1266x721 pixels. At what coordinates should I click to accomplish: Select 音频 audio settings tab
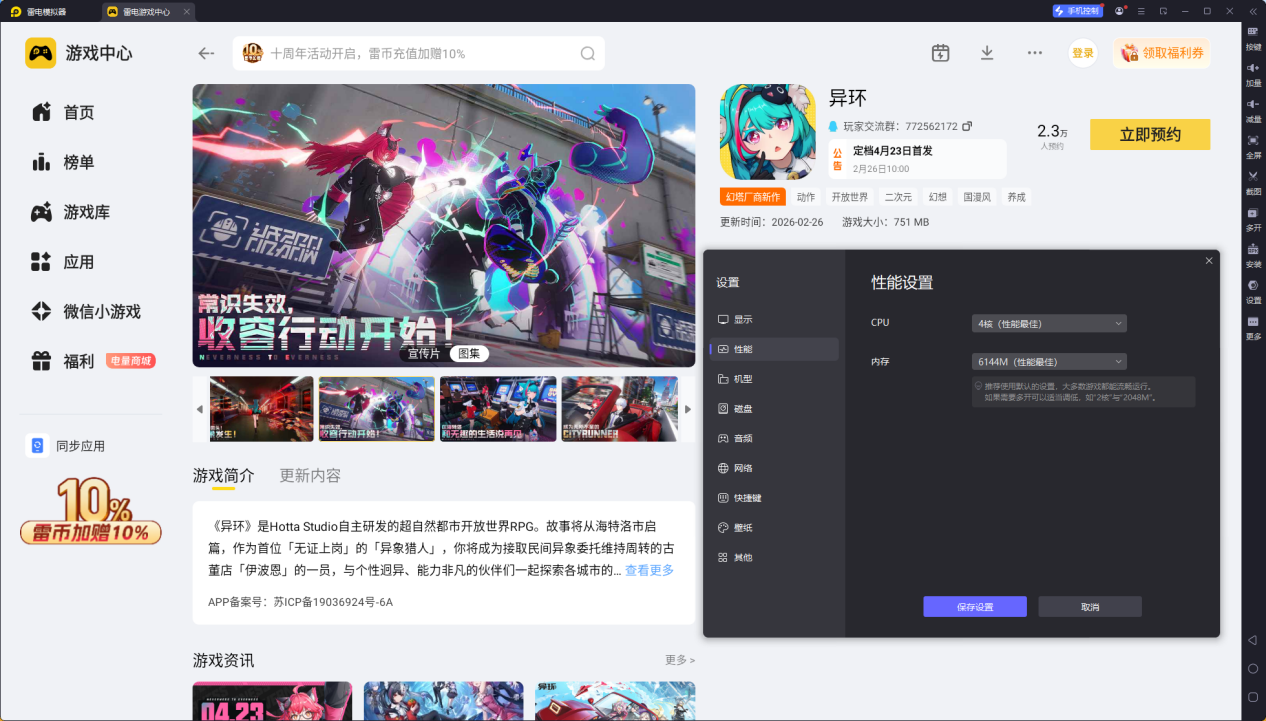tap(774, 438)
